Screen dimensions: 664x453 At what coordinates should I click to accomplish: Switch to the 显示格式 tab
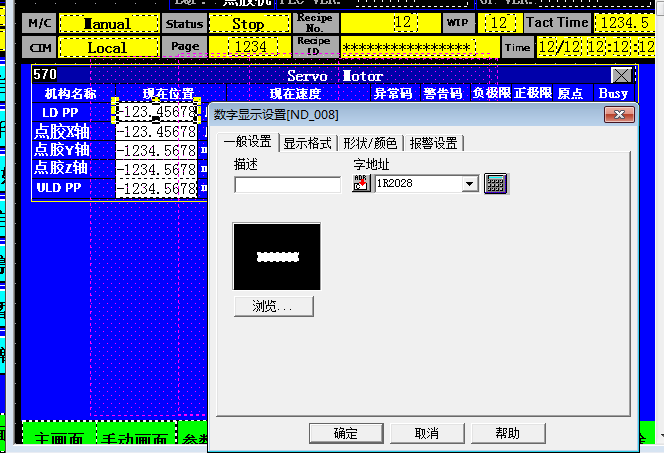pos(308,143)
